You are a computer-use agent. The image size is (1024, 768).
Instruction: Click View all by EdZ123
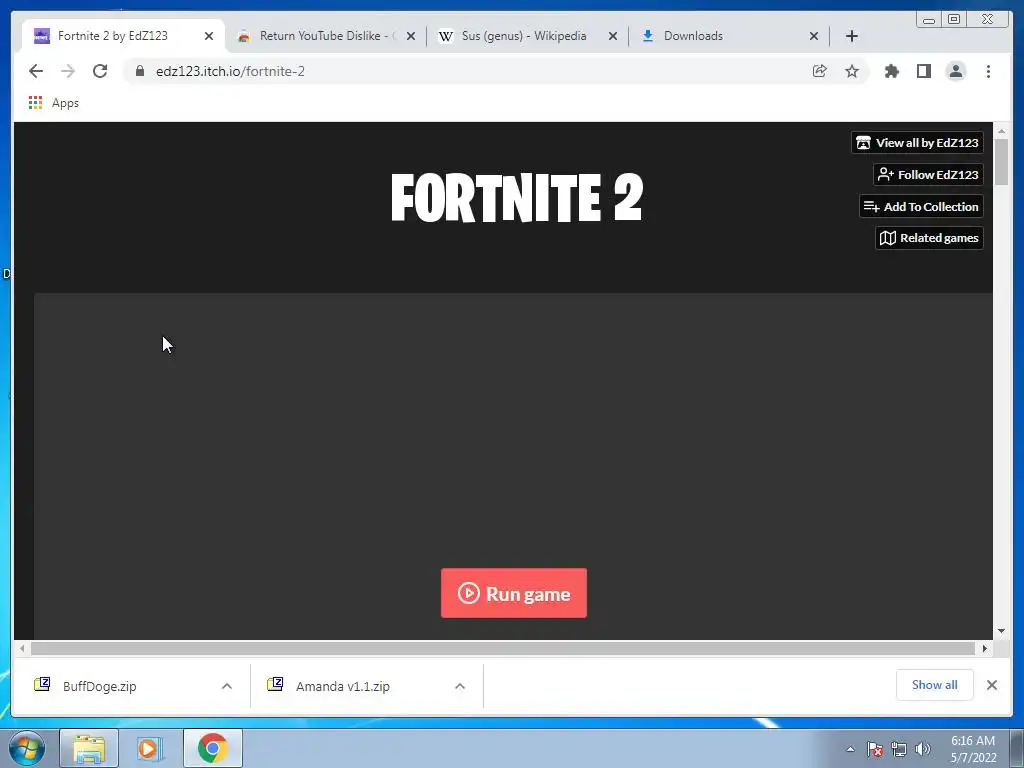pos(918,142)
